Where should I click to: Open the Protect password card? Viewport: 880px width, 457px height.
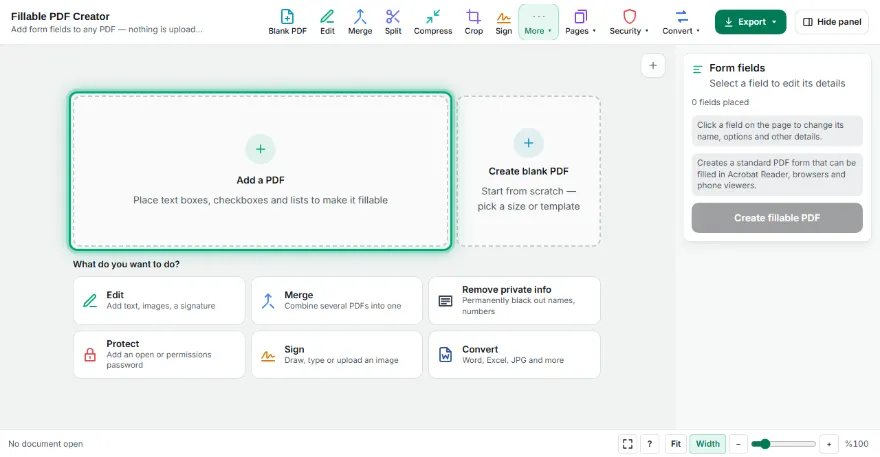click(159, 354)
